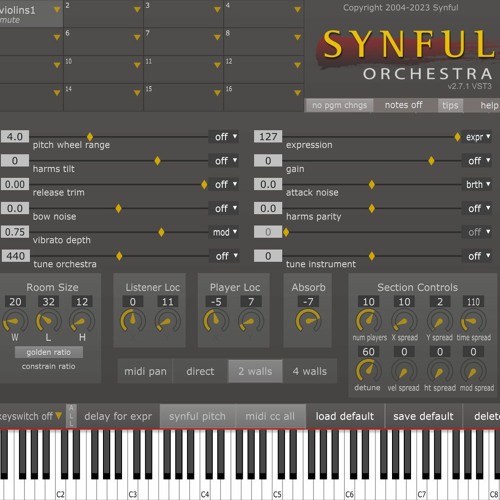Toggle golden ratio room constraint

pos(49,352)
